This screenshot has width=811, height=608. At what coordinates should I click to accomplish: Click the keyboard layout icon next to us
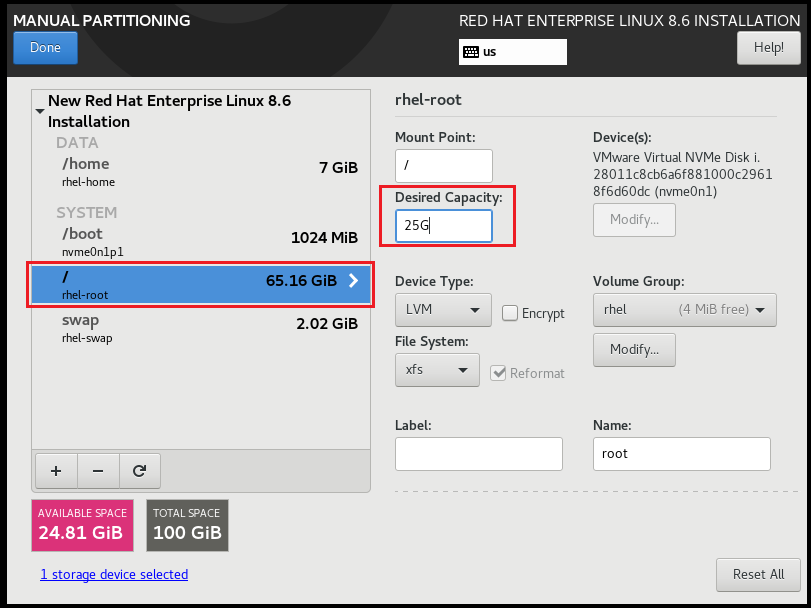[x=471, y=52]
